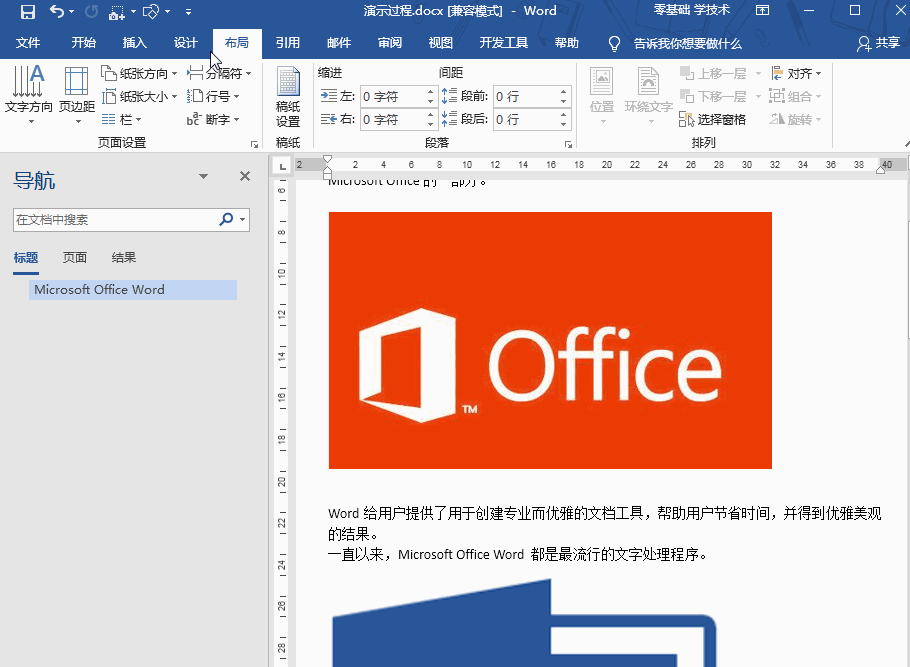Switch to the 邮件 Mailings tab
Image resolution: width=910 pixels, height=667 pixels.
pyautogui.click(x=338, y=43)
